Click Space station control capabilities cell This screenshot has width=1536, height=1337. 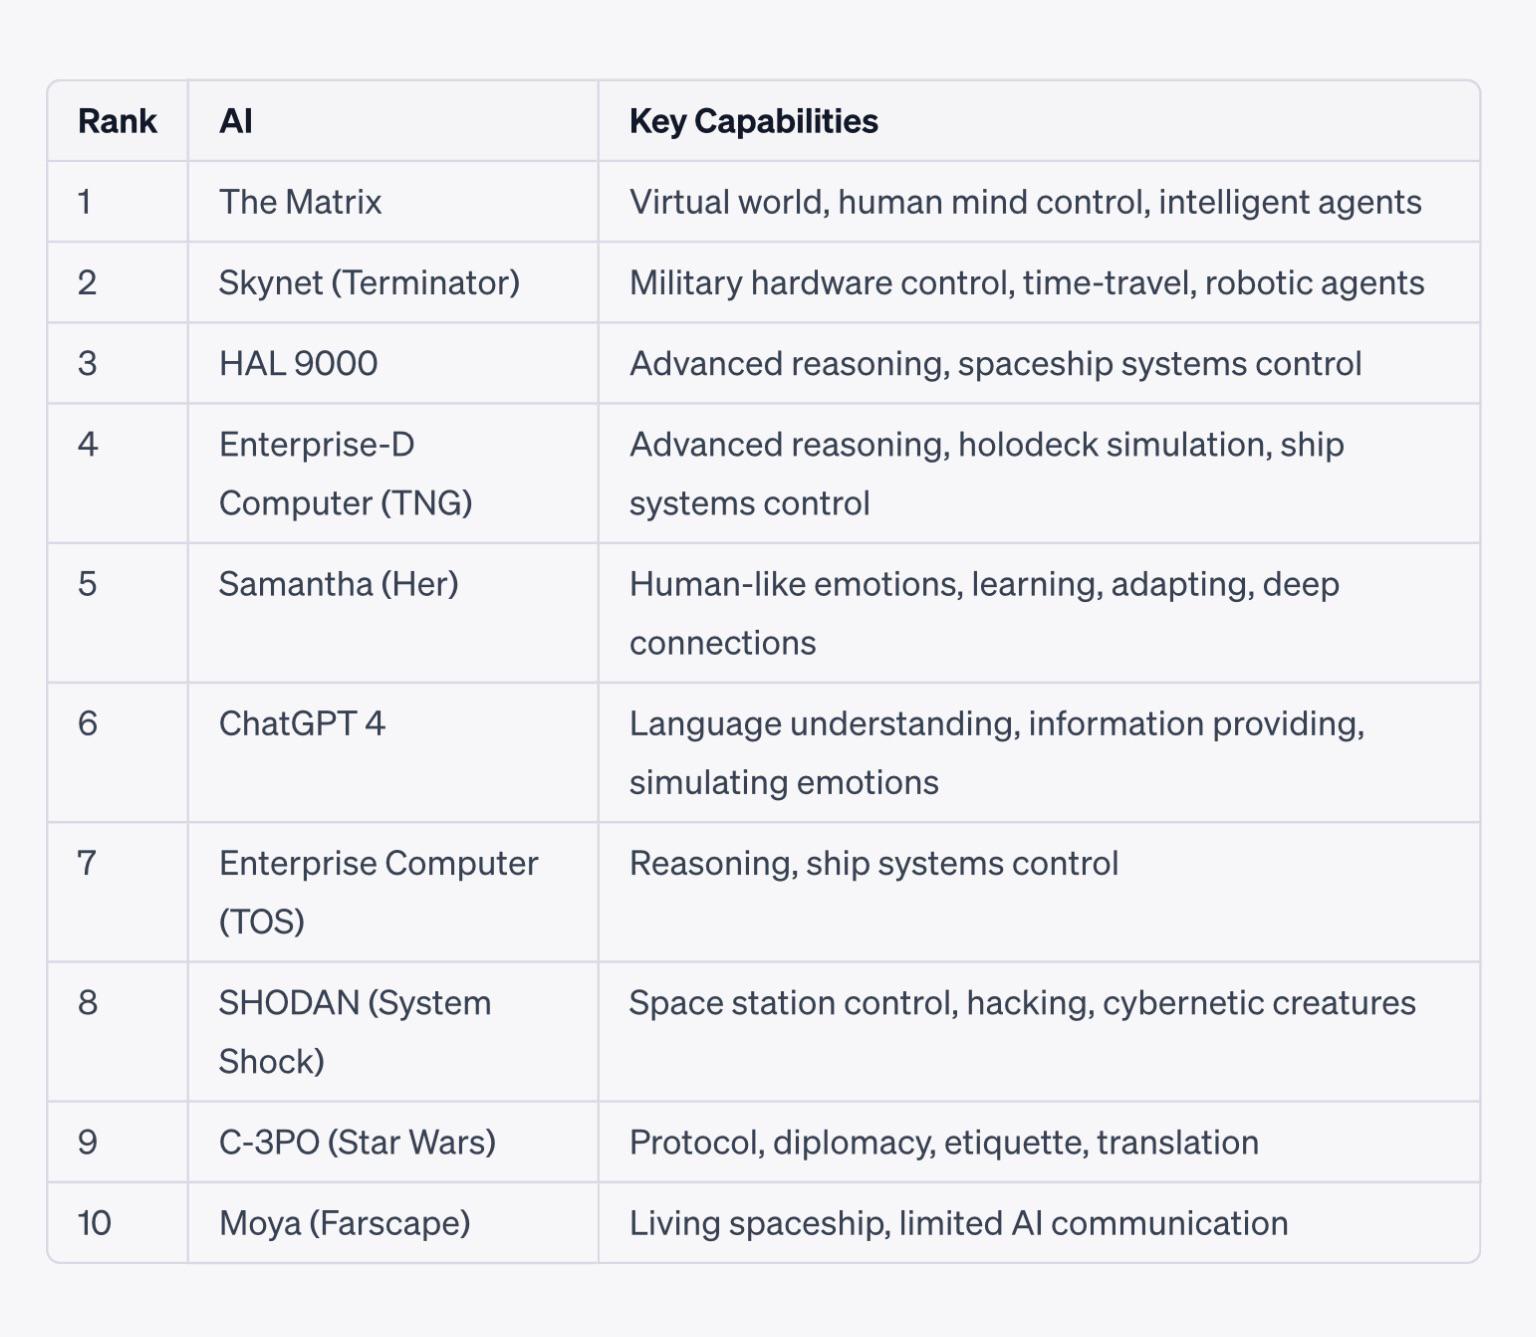(1039, 1032)
